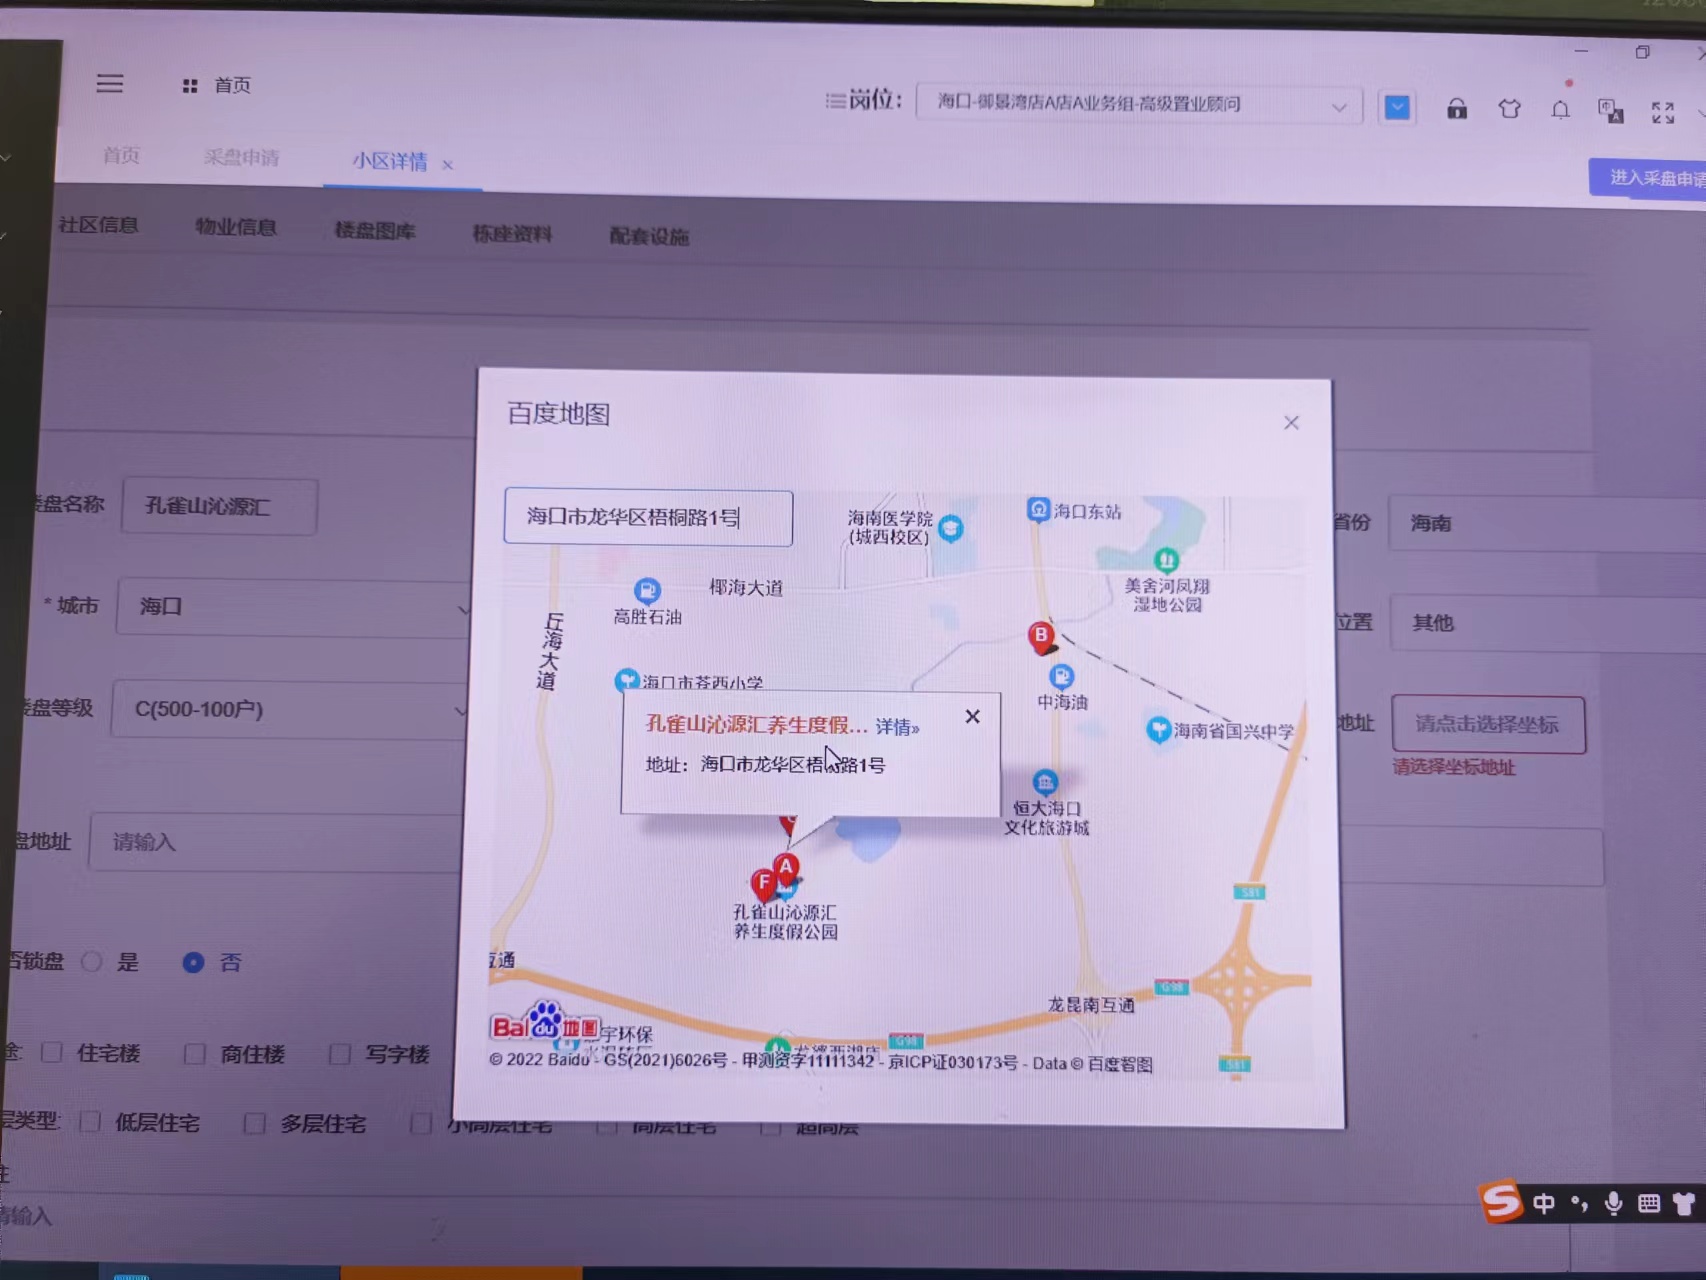Click the translate language icon

pyautogui.click(x=1610, y=111)
